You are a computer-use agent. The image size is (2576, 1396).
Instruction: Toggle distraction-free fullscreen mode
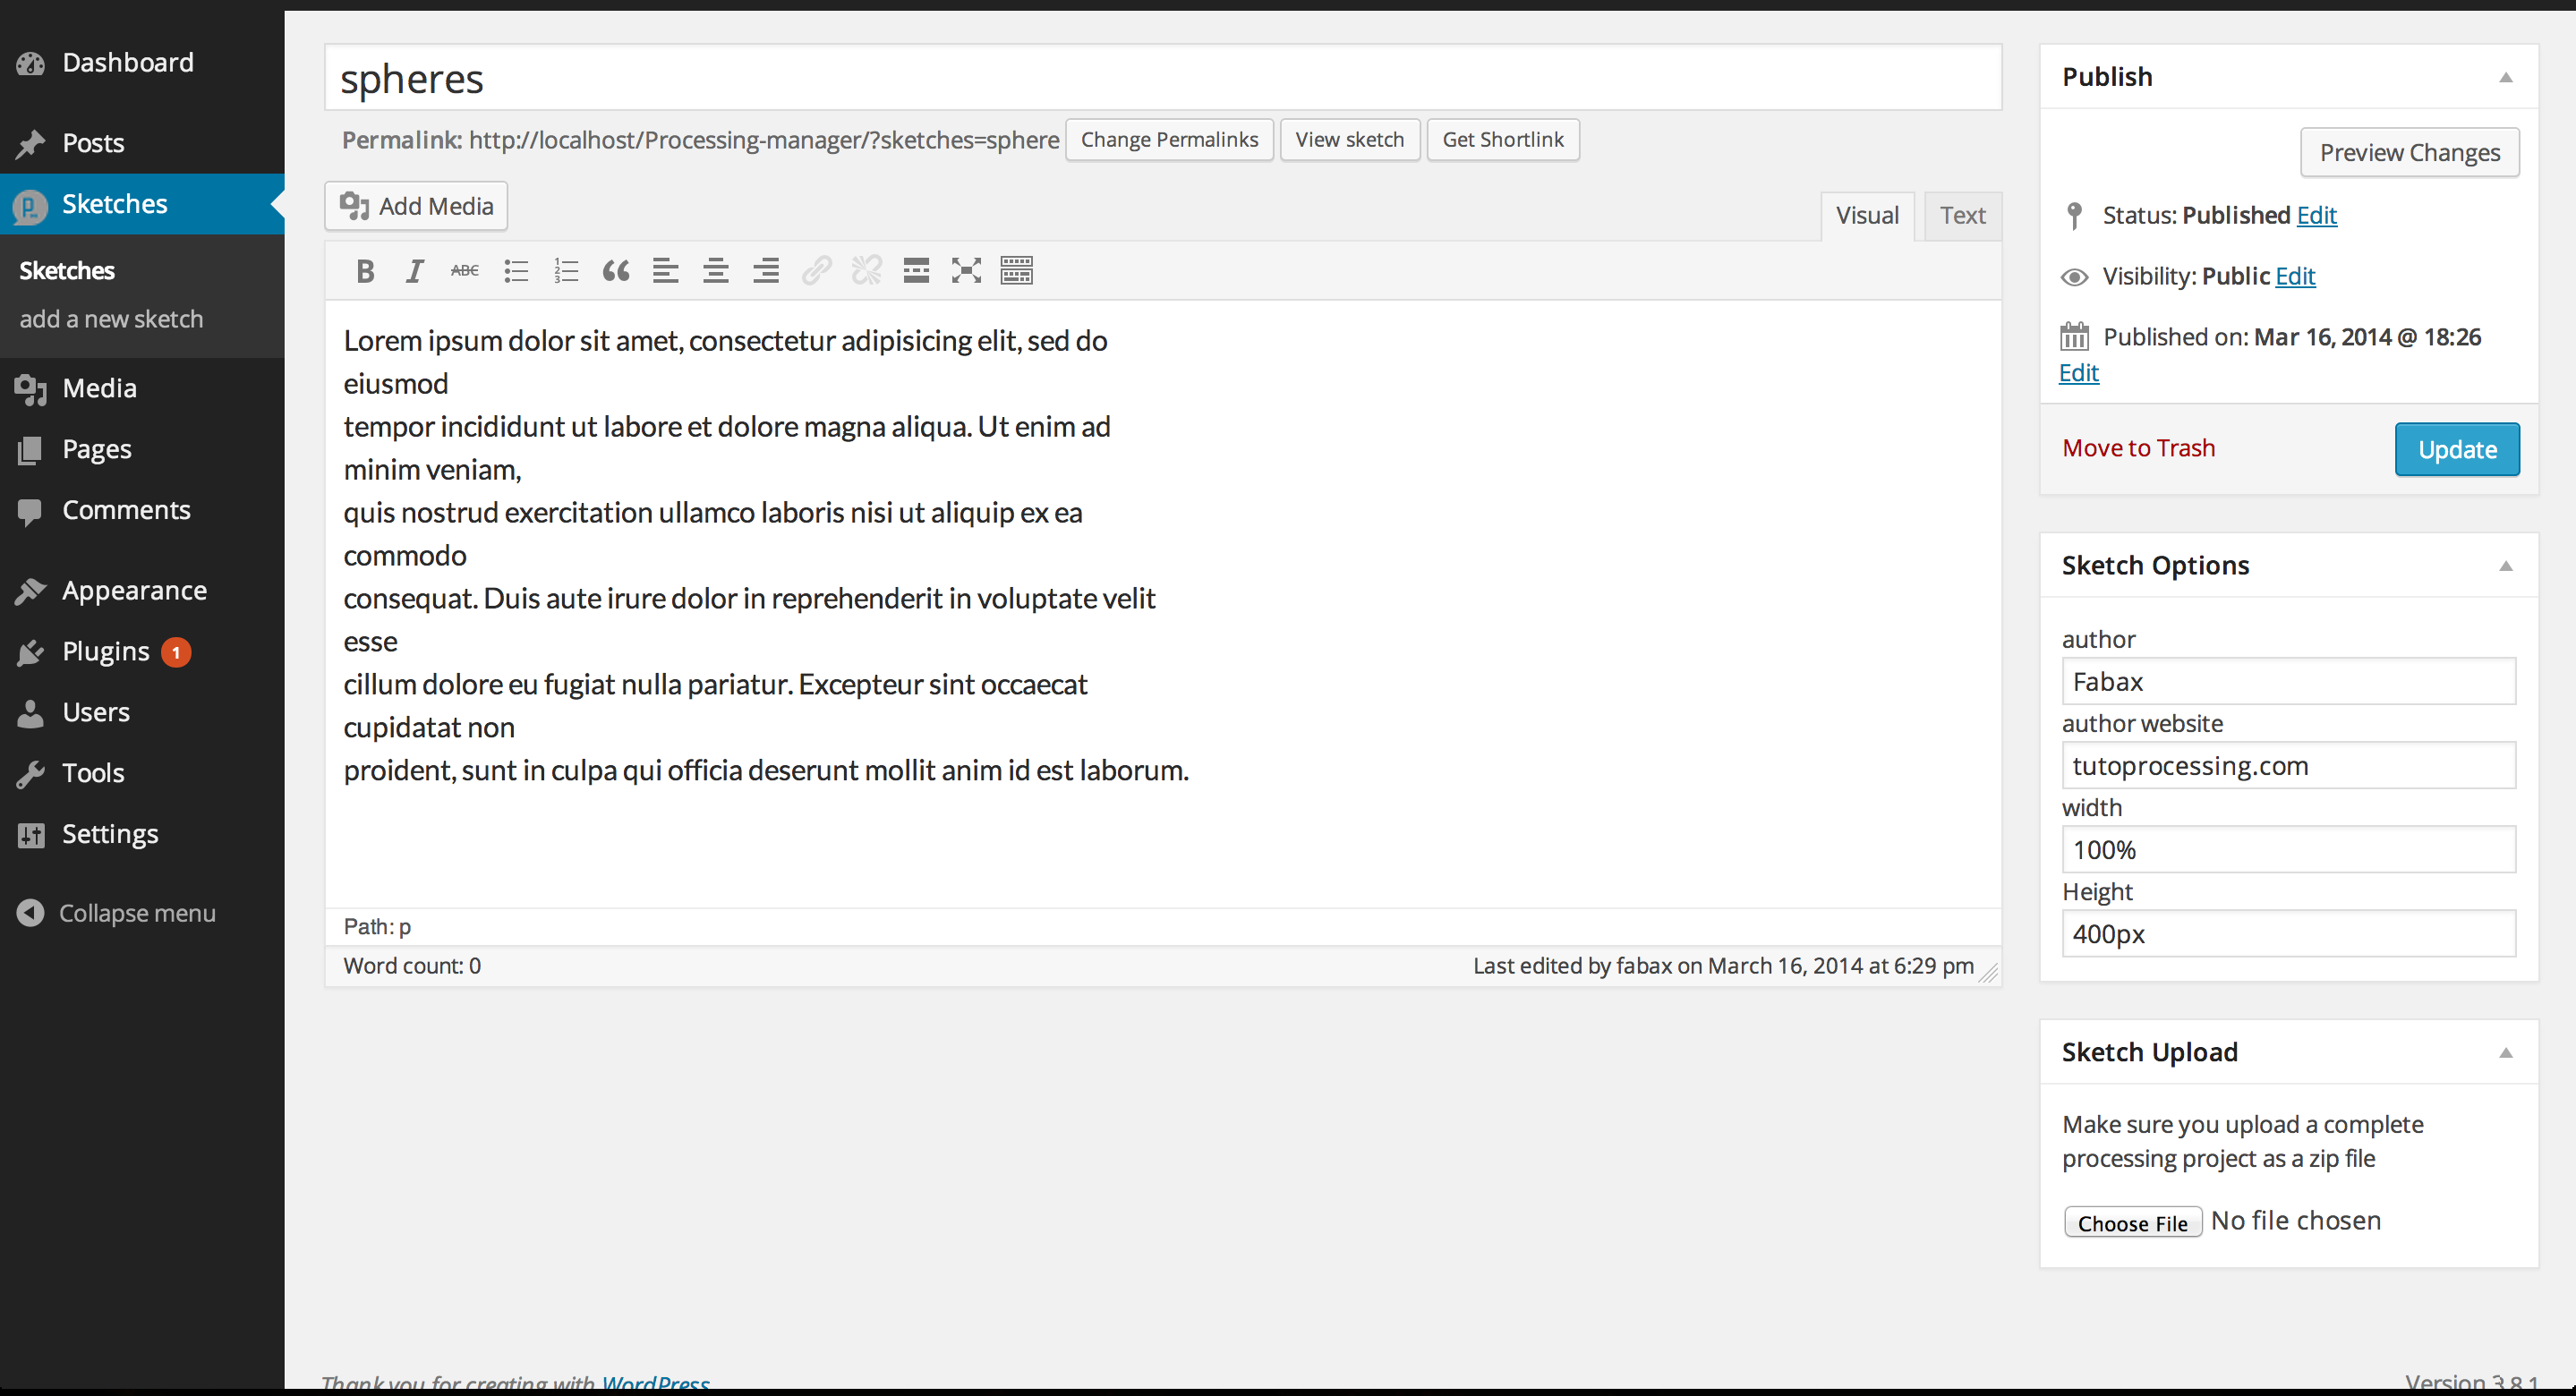[966, 271]
